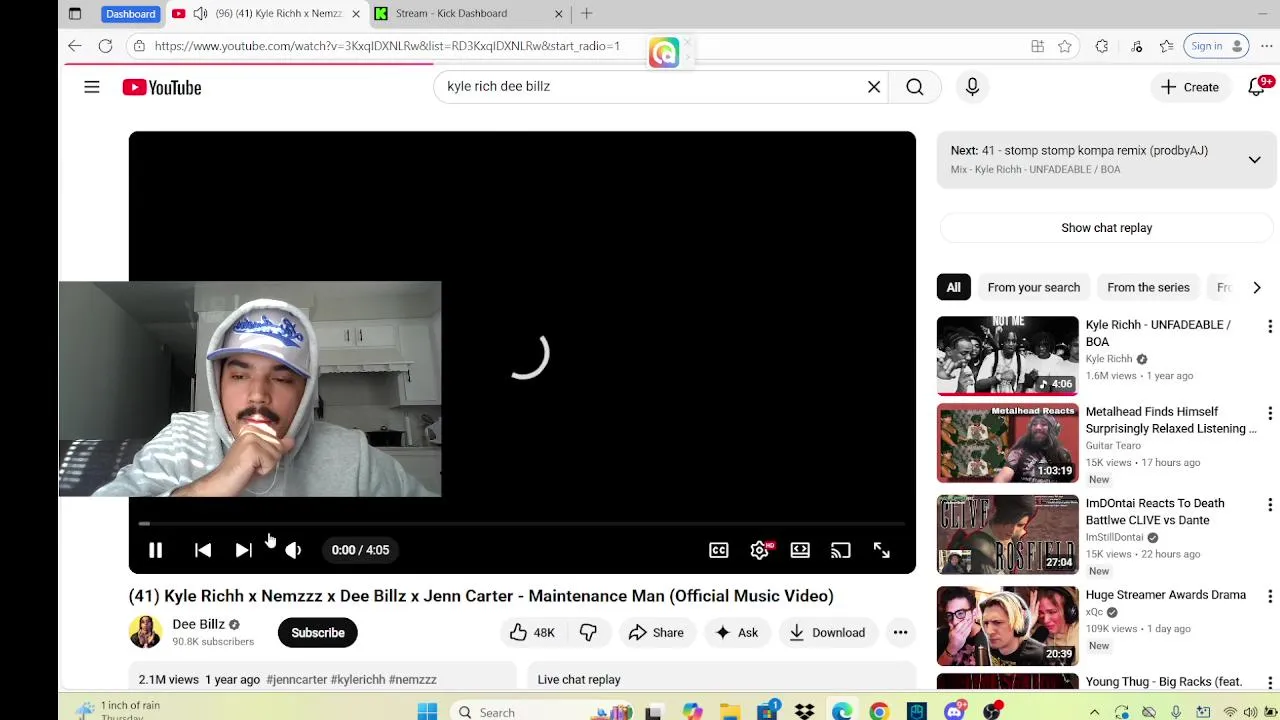Open the Create menu
Viewport: 1280px width, 720px height.
coord(1189,87)
